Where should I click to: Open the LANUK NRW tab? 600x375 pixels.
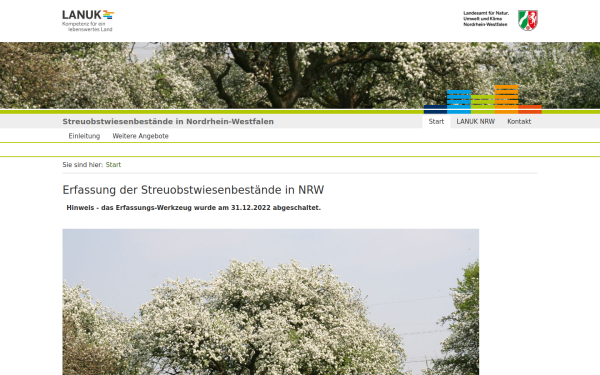tap(475, 121)
